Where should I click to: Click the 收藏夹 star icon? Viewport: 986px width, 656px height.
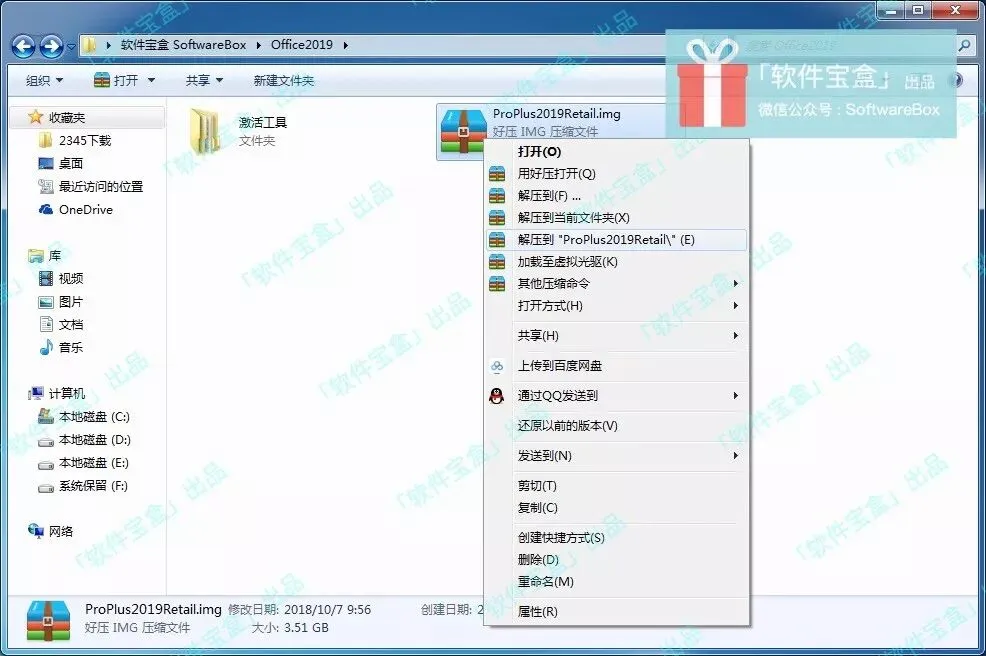[35, 117]
